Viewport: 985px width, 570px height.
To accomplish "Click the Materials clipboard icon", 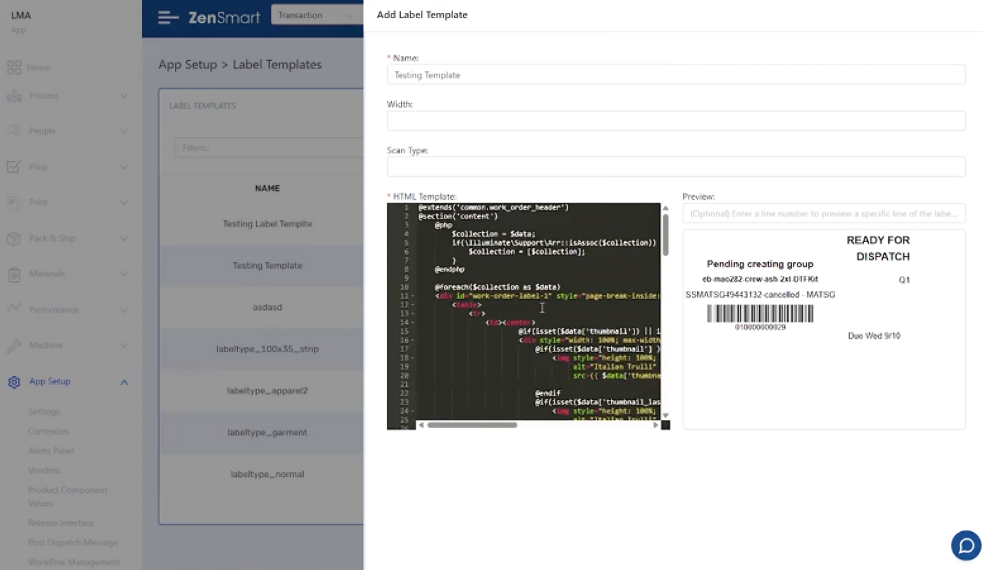I will 14,274.
